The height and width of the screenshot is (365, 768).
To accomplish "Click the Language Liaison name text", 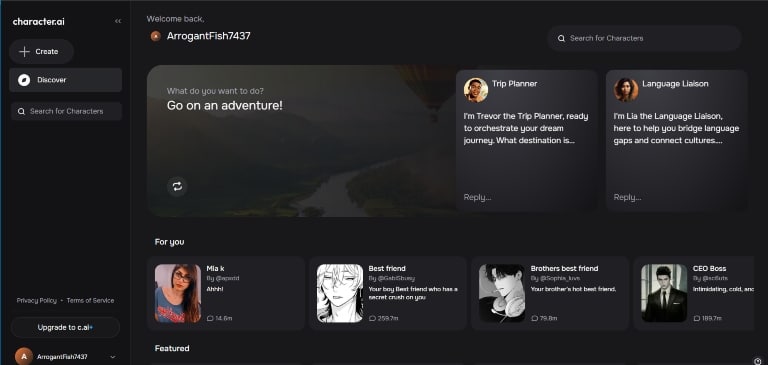I will 675,84.
